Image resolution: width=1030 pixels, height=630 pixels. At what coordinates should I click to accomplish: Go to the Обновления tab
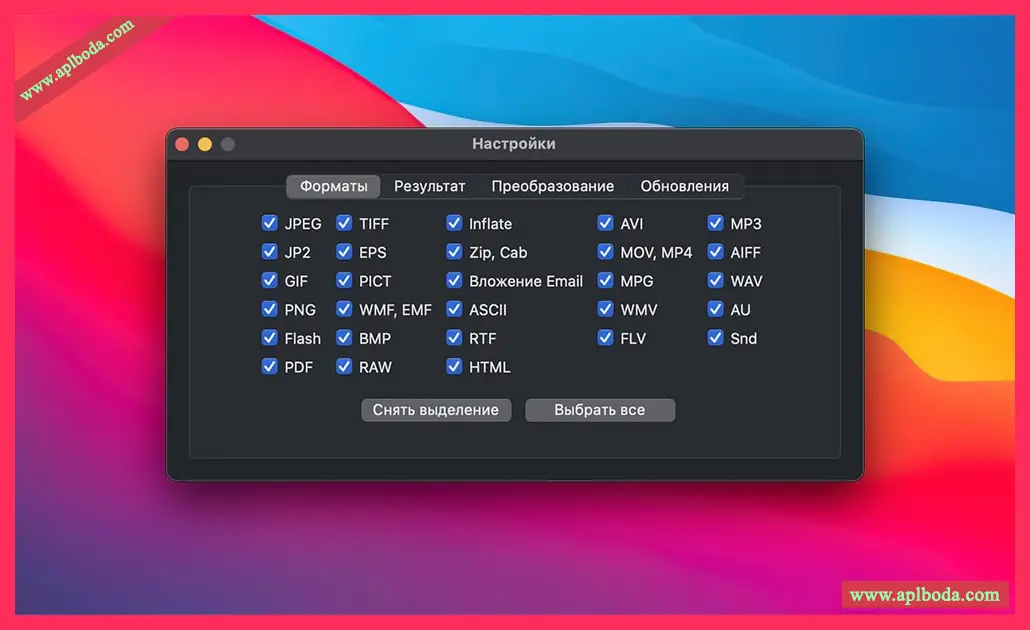click(684, 186)
